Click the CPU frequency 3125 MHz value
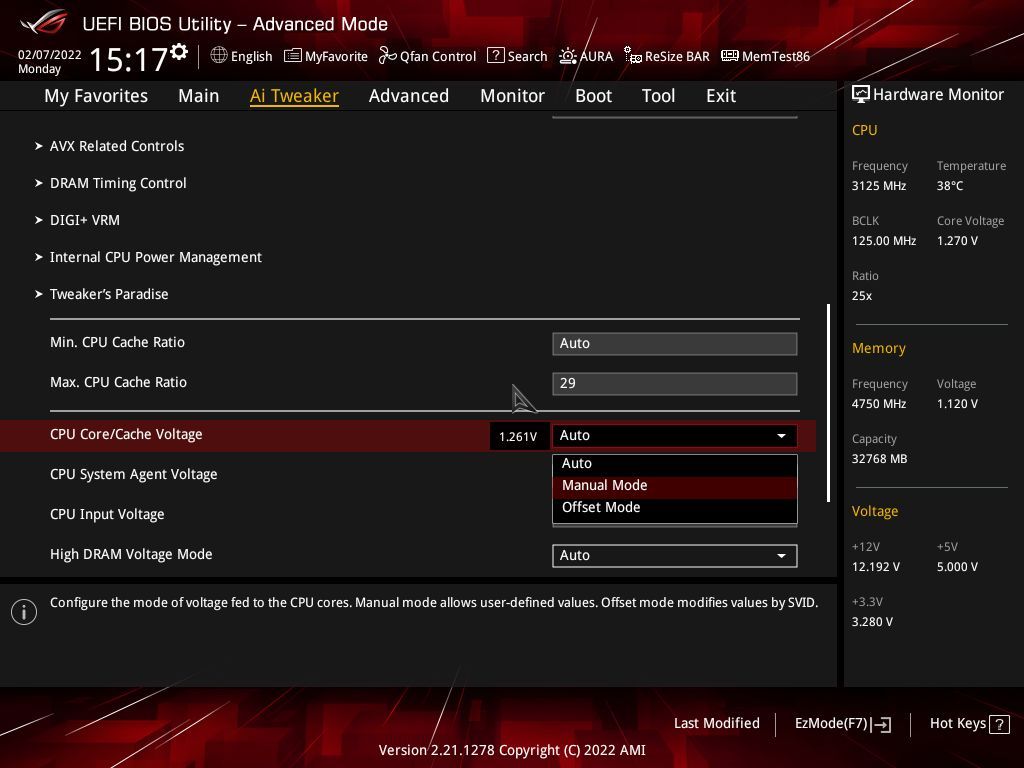1024x768 pixels. 878,186
